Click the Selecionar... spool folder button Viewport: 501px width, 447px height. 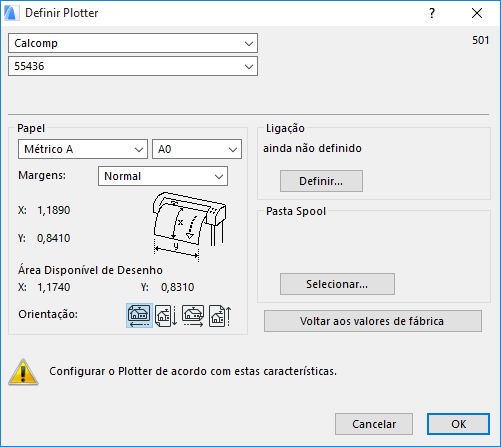point(337,284)
